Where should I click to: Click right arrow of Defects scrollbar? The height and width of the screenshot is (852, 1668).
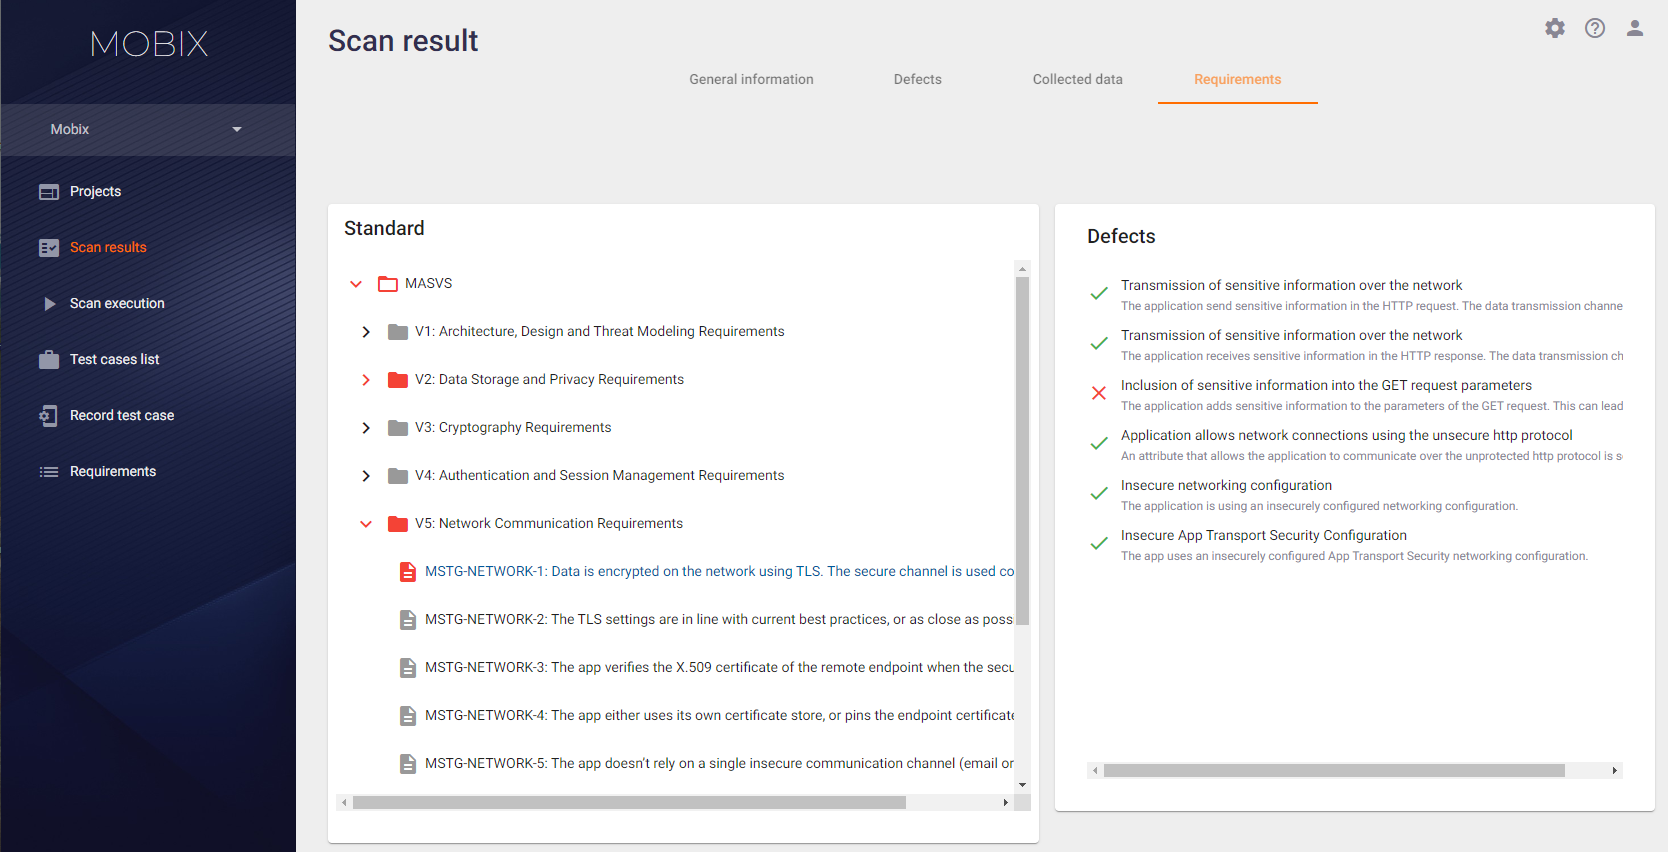coord(1614,771)
